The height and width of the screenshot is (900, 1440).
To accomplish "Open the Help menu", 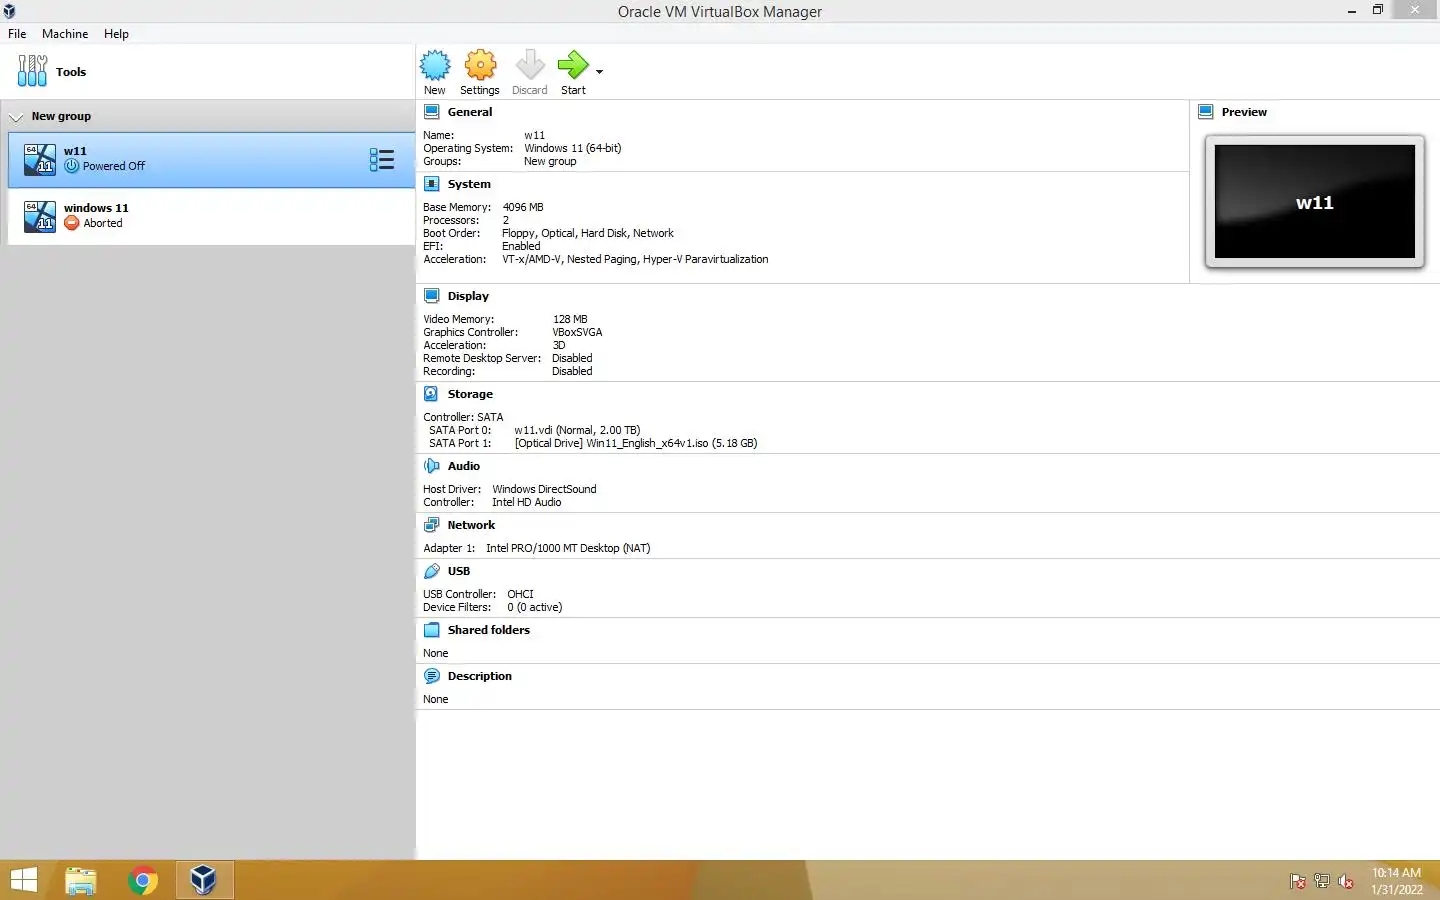I will (116, 34).
